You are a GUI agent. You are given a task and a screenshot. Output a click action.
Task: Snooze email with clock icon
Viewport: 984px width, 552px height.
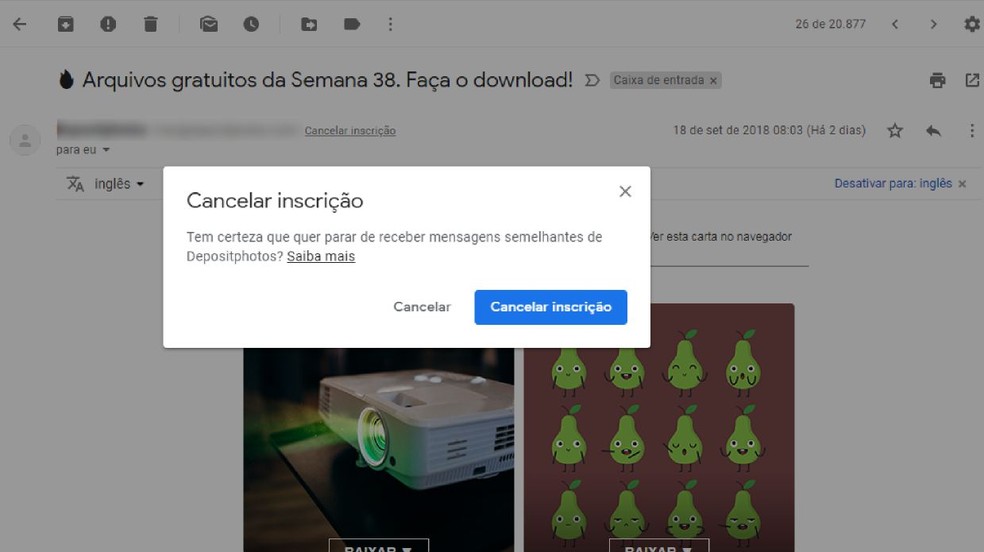(x=251, y=24)
